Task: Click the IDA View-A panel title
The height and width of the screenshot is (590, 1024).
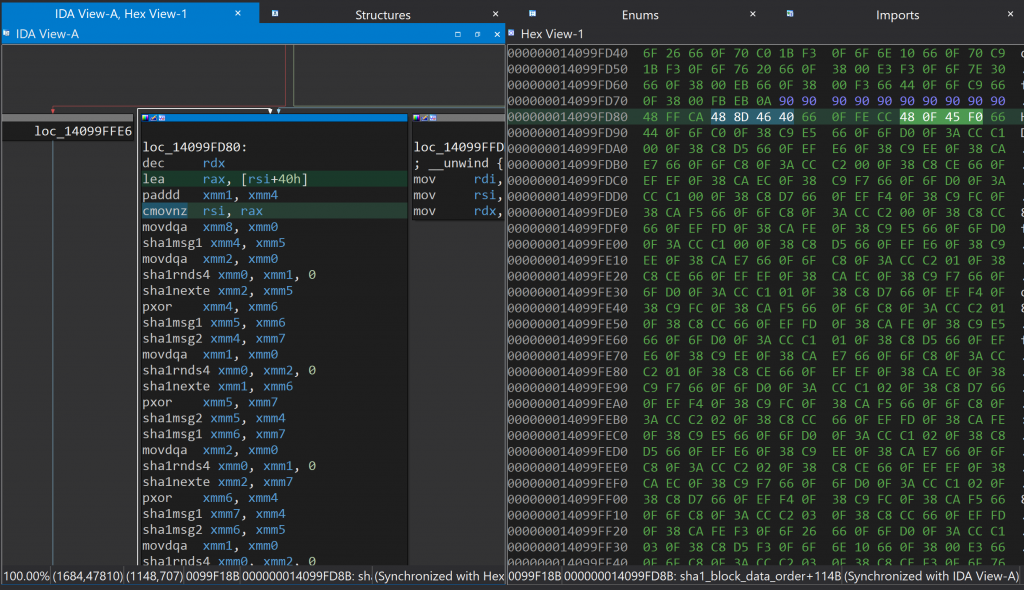Action: [x=47, y=34]
